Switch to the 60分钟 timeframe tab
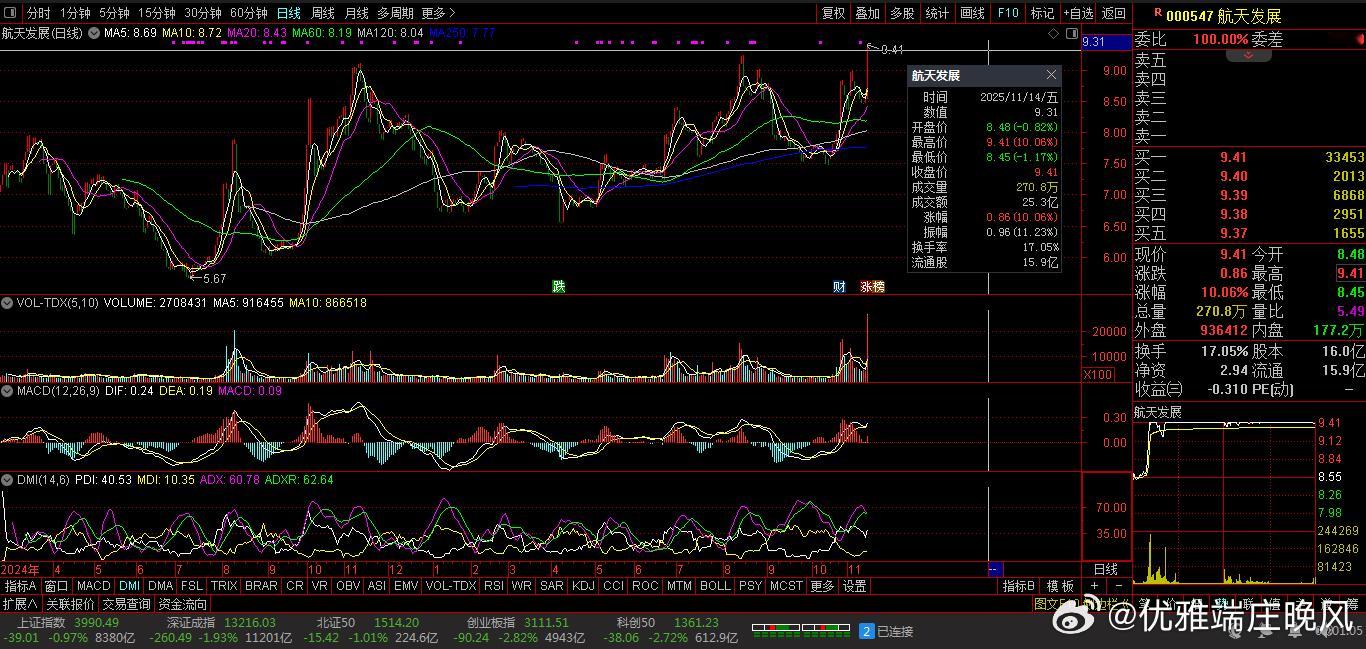The height and width of the screenshot is (649, 1366). (248, 13)
